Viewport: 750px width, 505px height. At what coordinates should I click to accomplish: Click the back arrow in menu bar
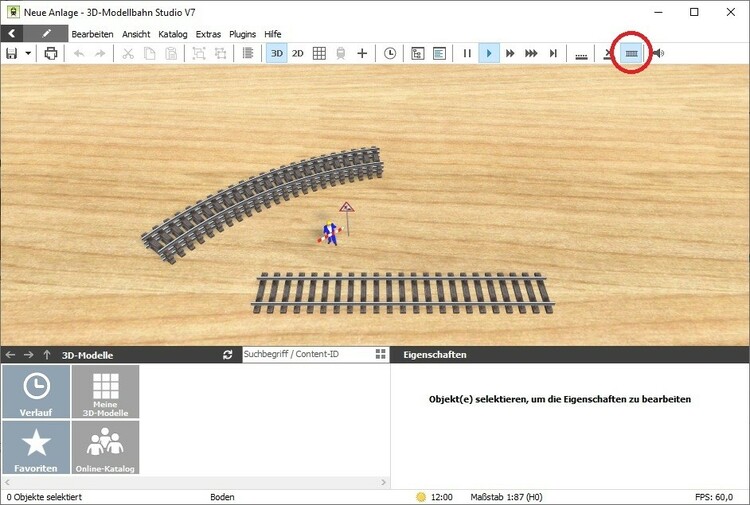pyautogui.click(x=12, y=33)
